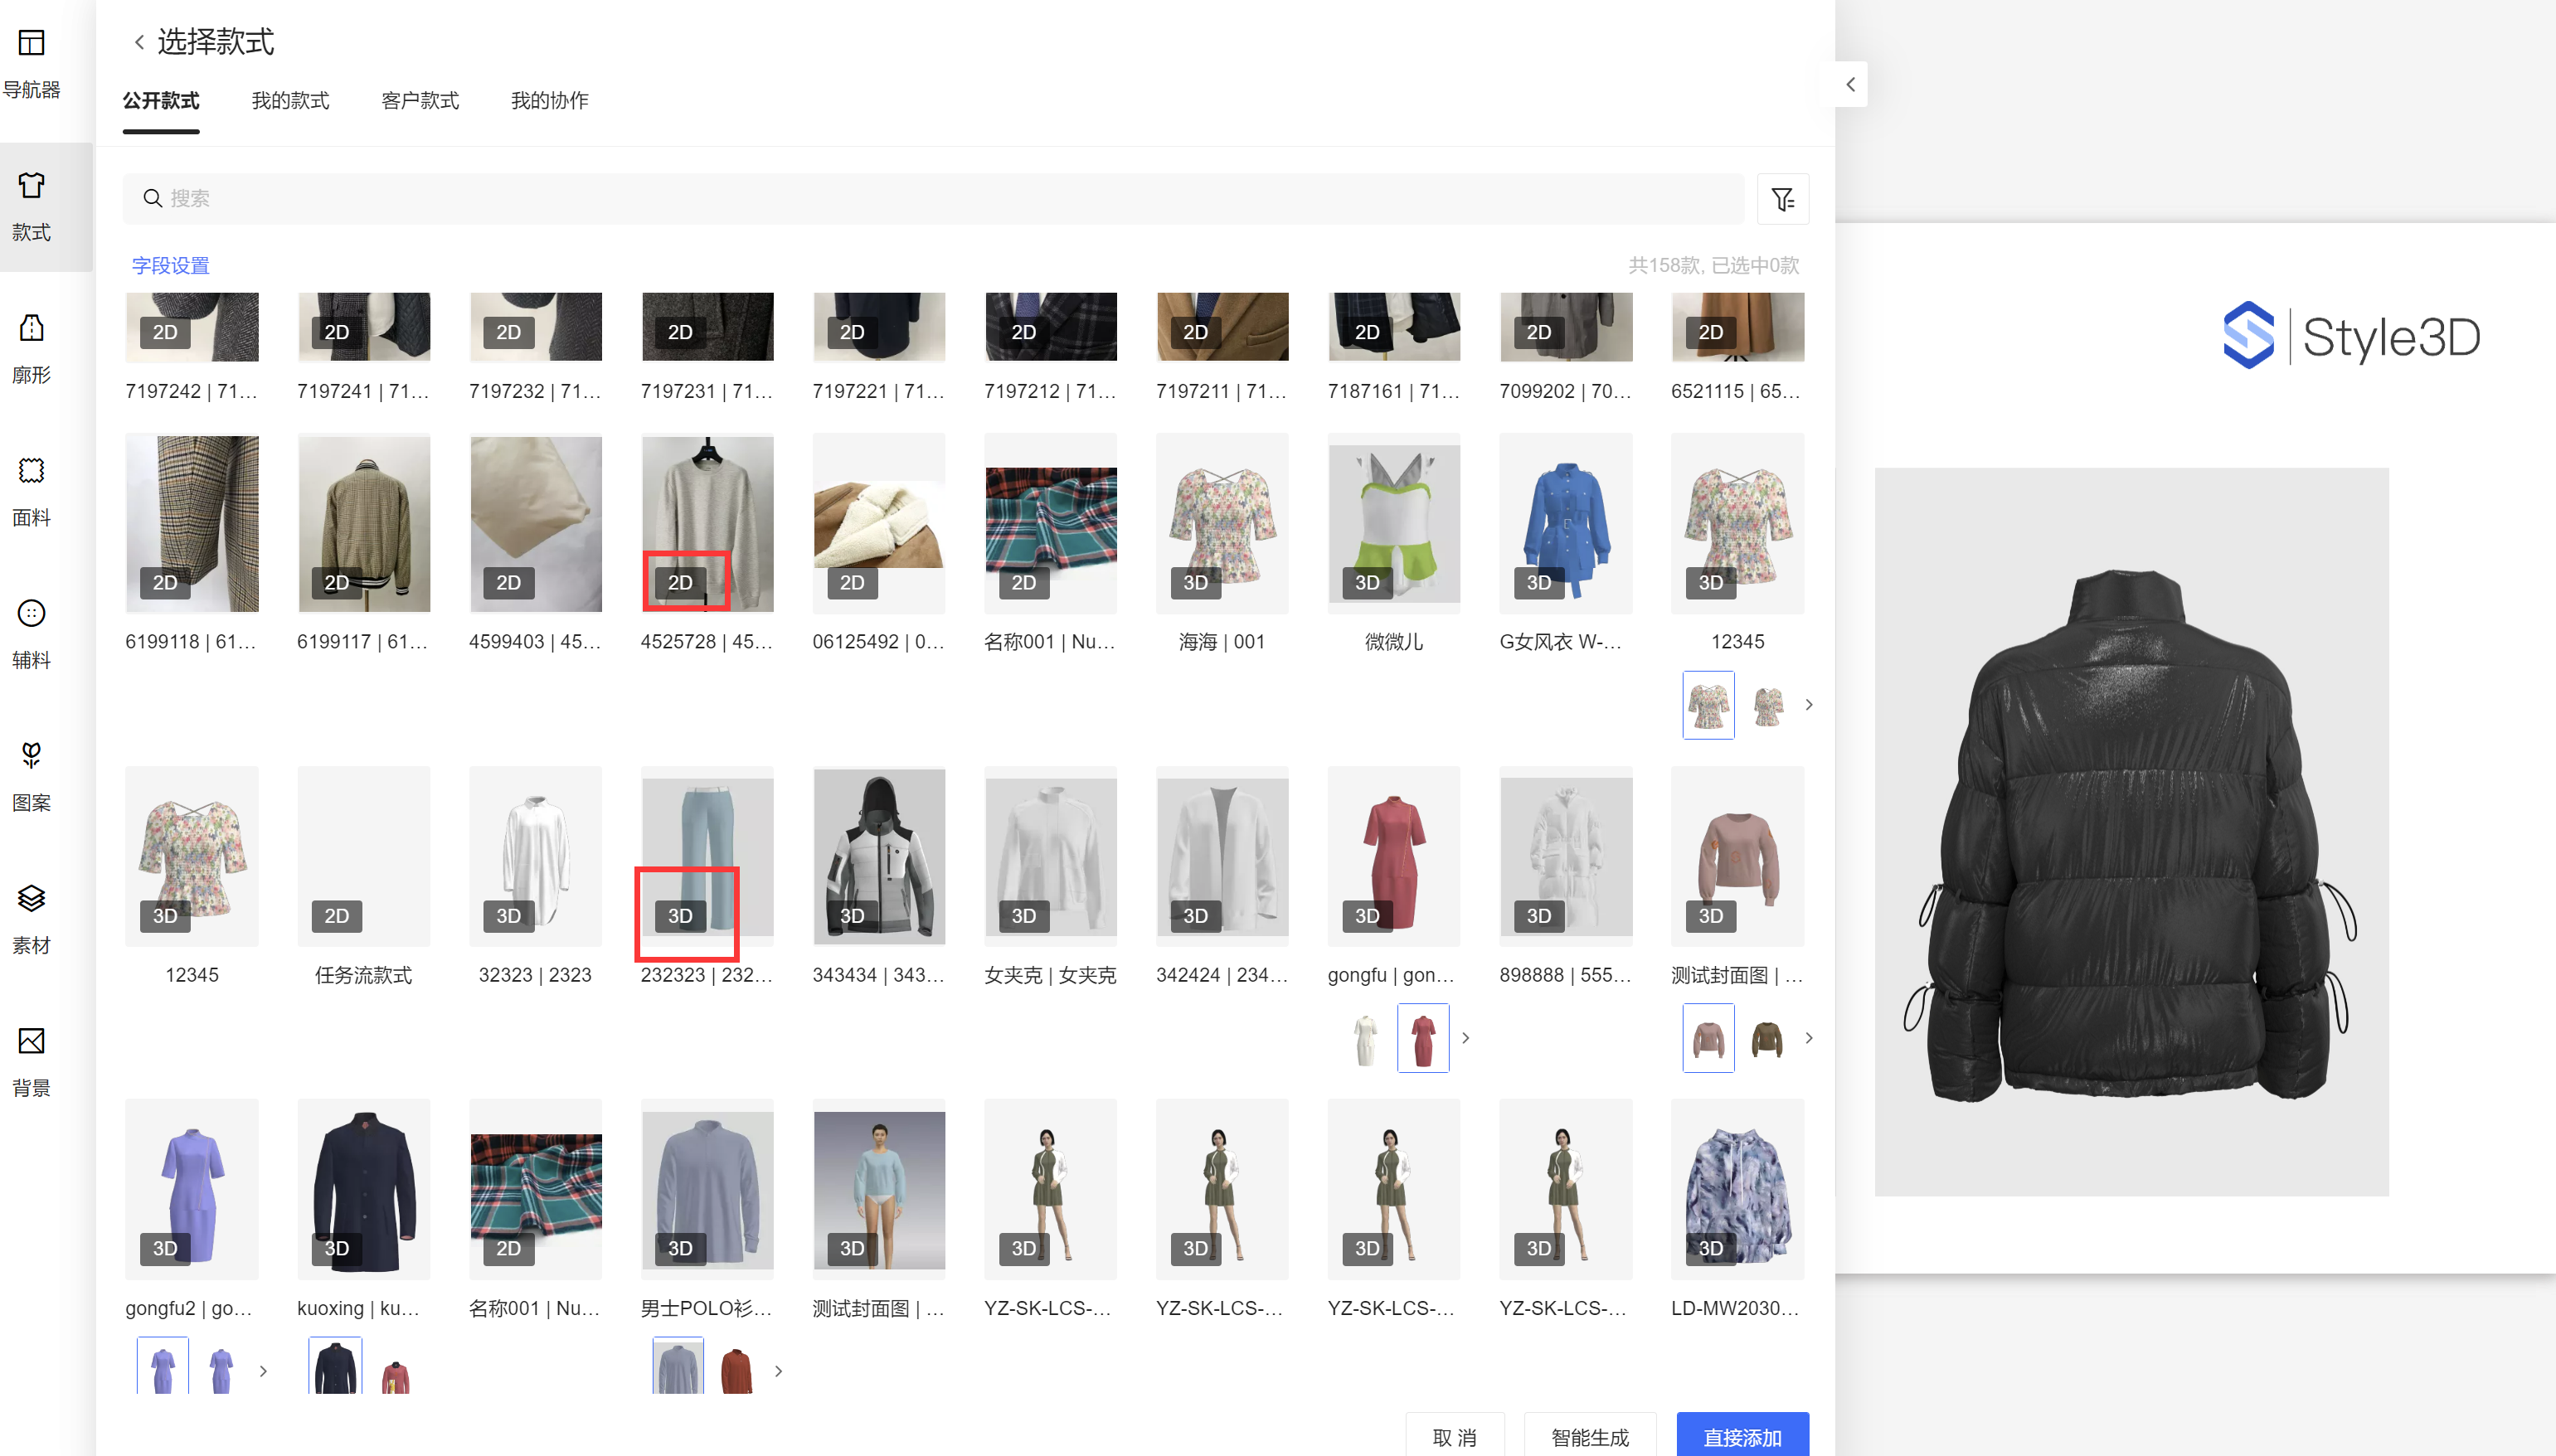Image resolution: width=2556 pixels, height=1456 pixels.
Task: Select the brown sweatshirt colorway swatch
Action: 1767,1038
